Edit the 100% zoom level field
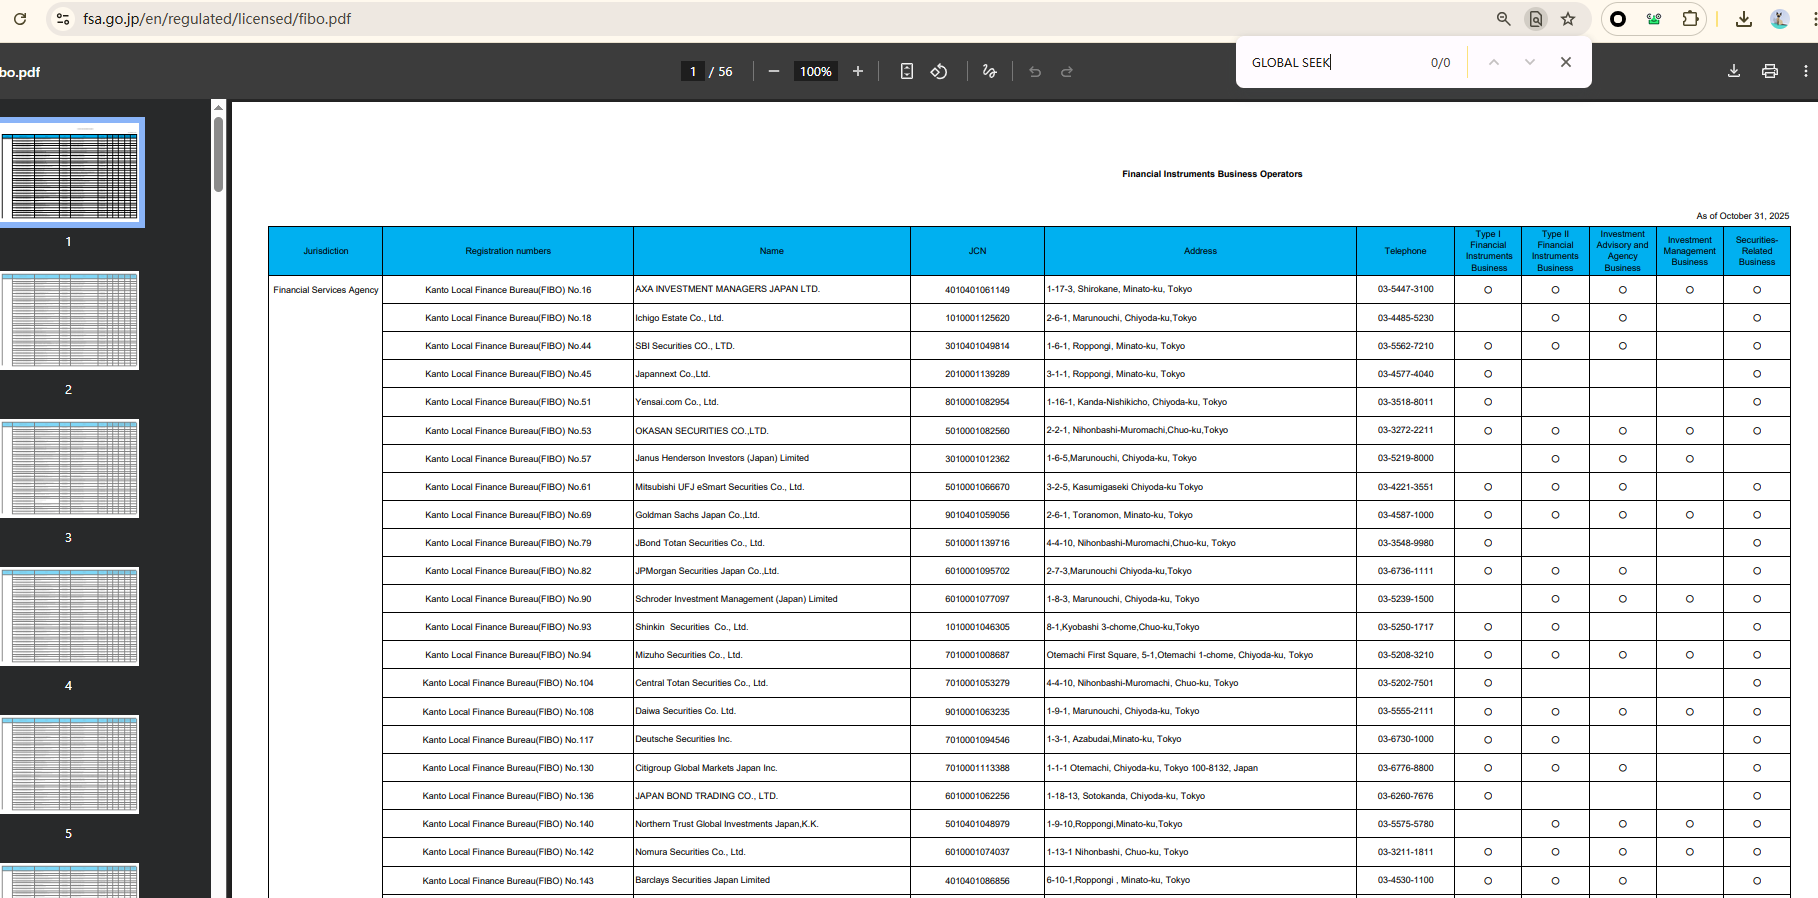 coord(815,71)
